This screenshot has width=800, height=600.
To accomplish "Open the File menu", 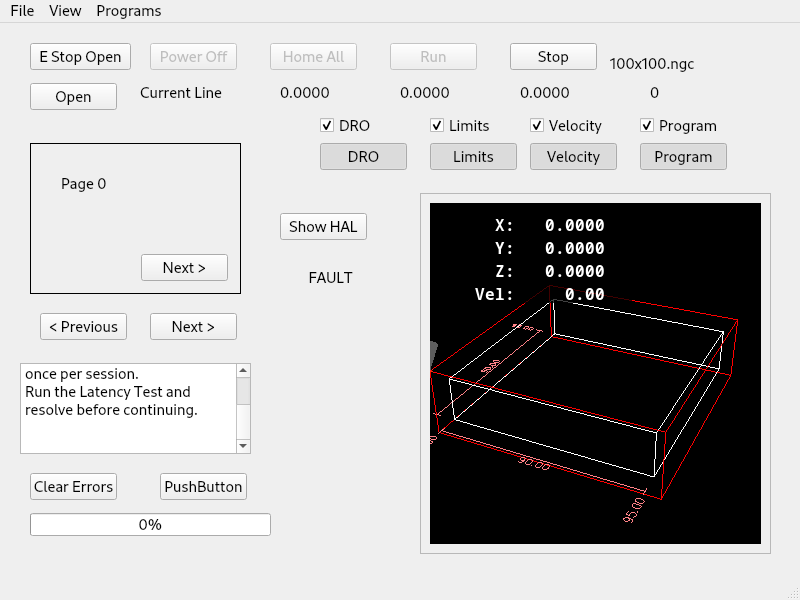I will point(22,11).
